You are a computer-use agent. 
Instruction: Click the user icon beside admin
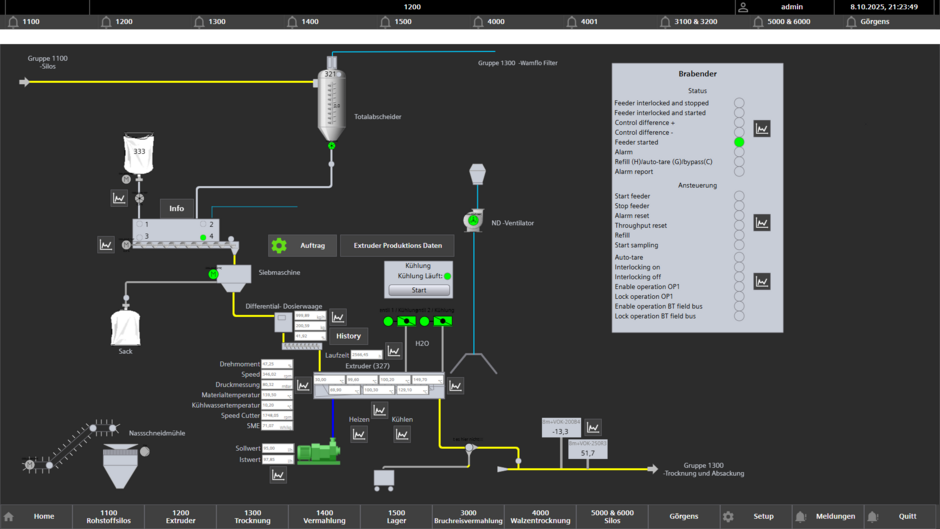click(x=743, y=7)
